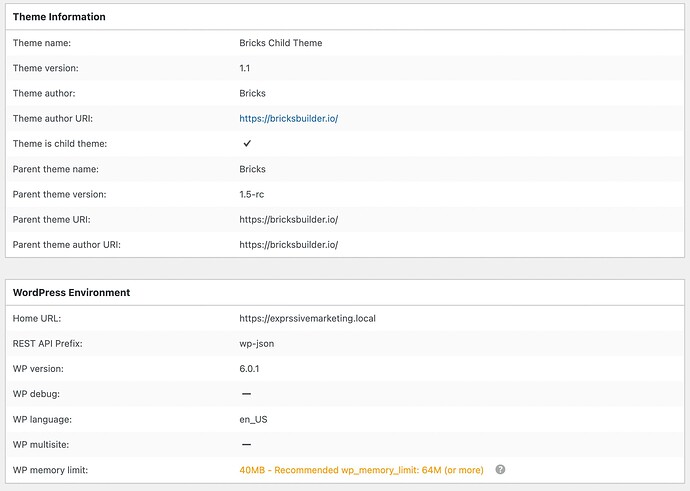The height and width of the screenshot is (491, 690).
Task: Click the 'Theme author:' label
Action: [x=44, y=93]
